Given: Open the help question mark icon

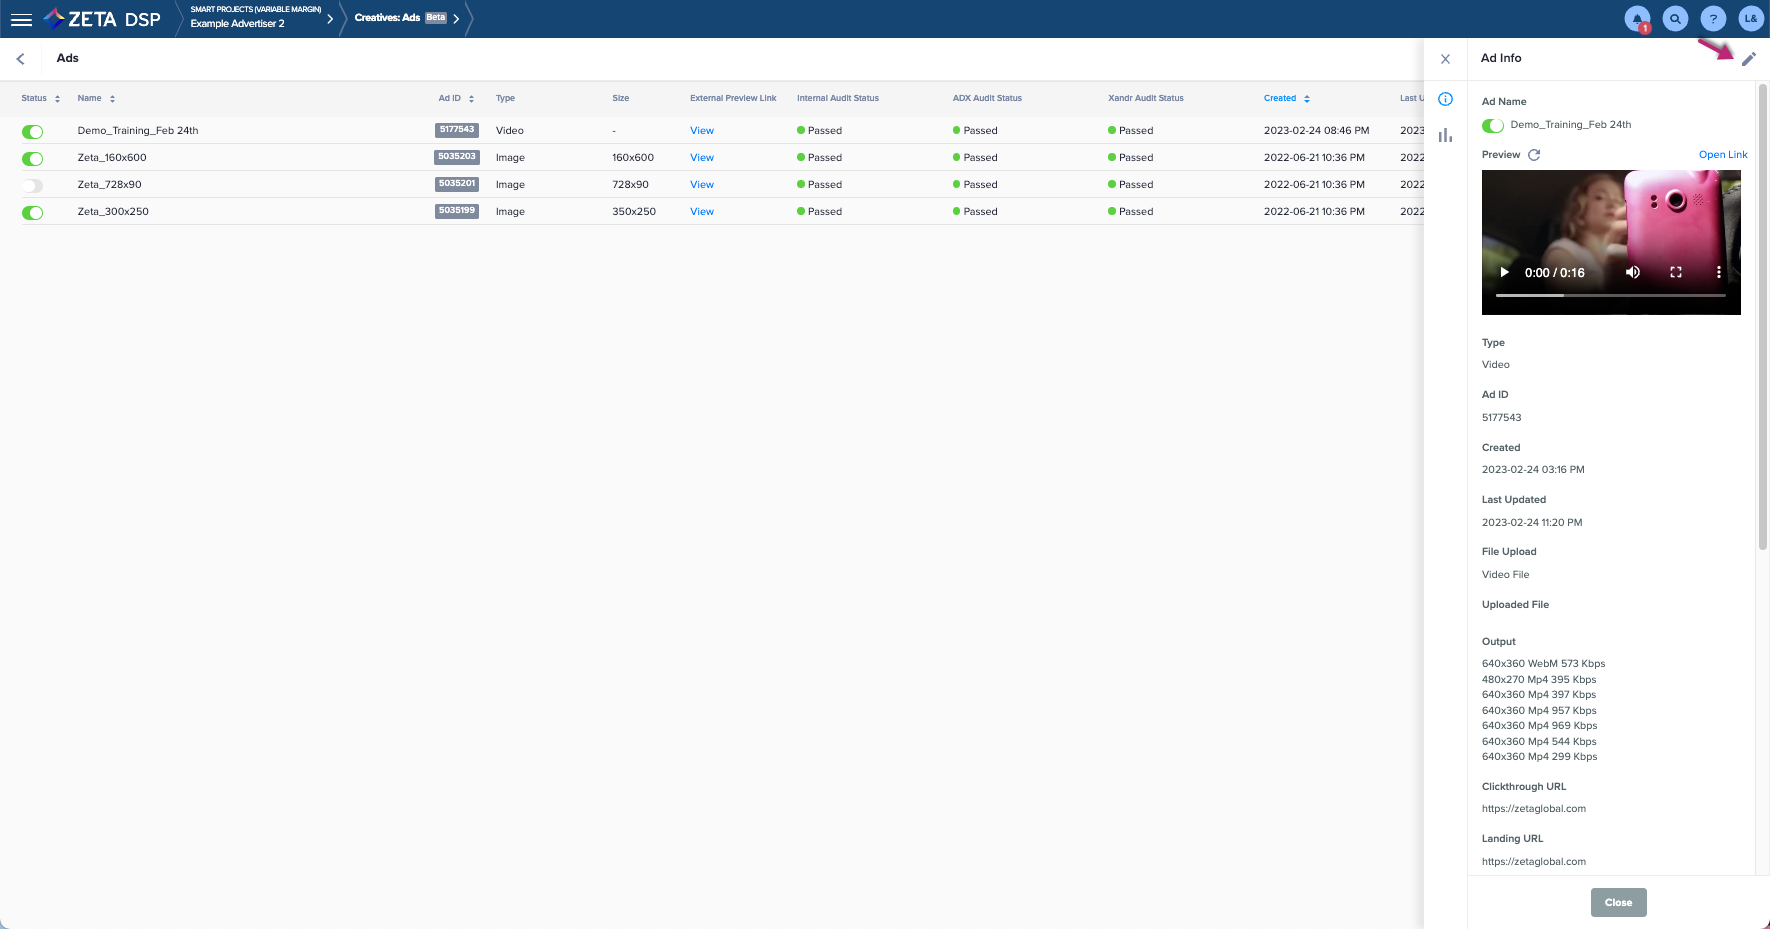Looking at the screenshot, I should click(x=1713, y=19).
